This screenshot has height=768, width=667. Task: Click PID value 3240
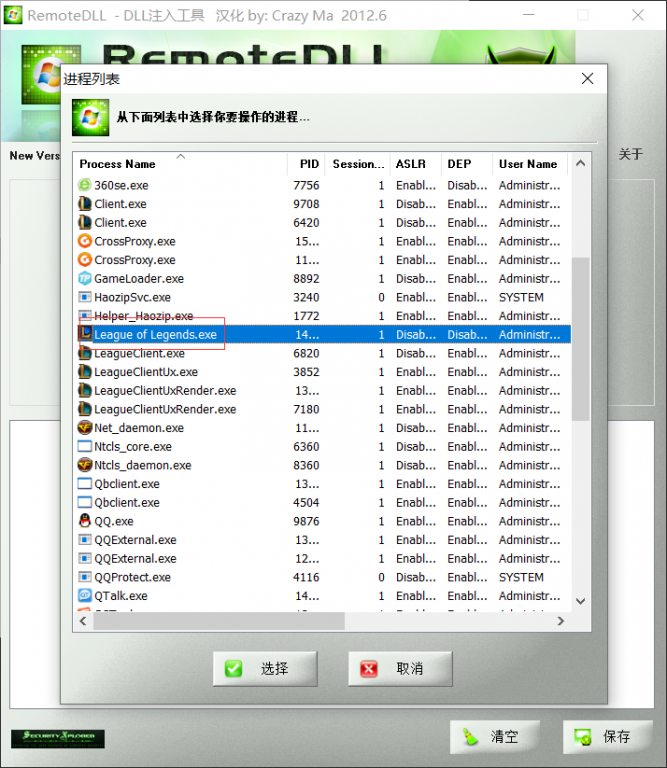tap(306, 297)
